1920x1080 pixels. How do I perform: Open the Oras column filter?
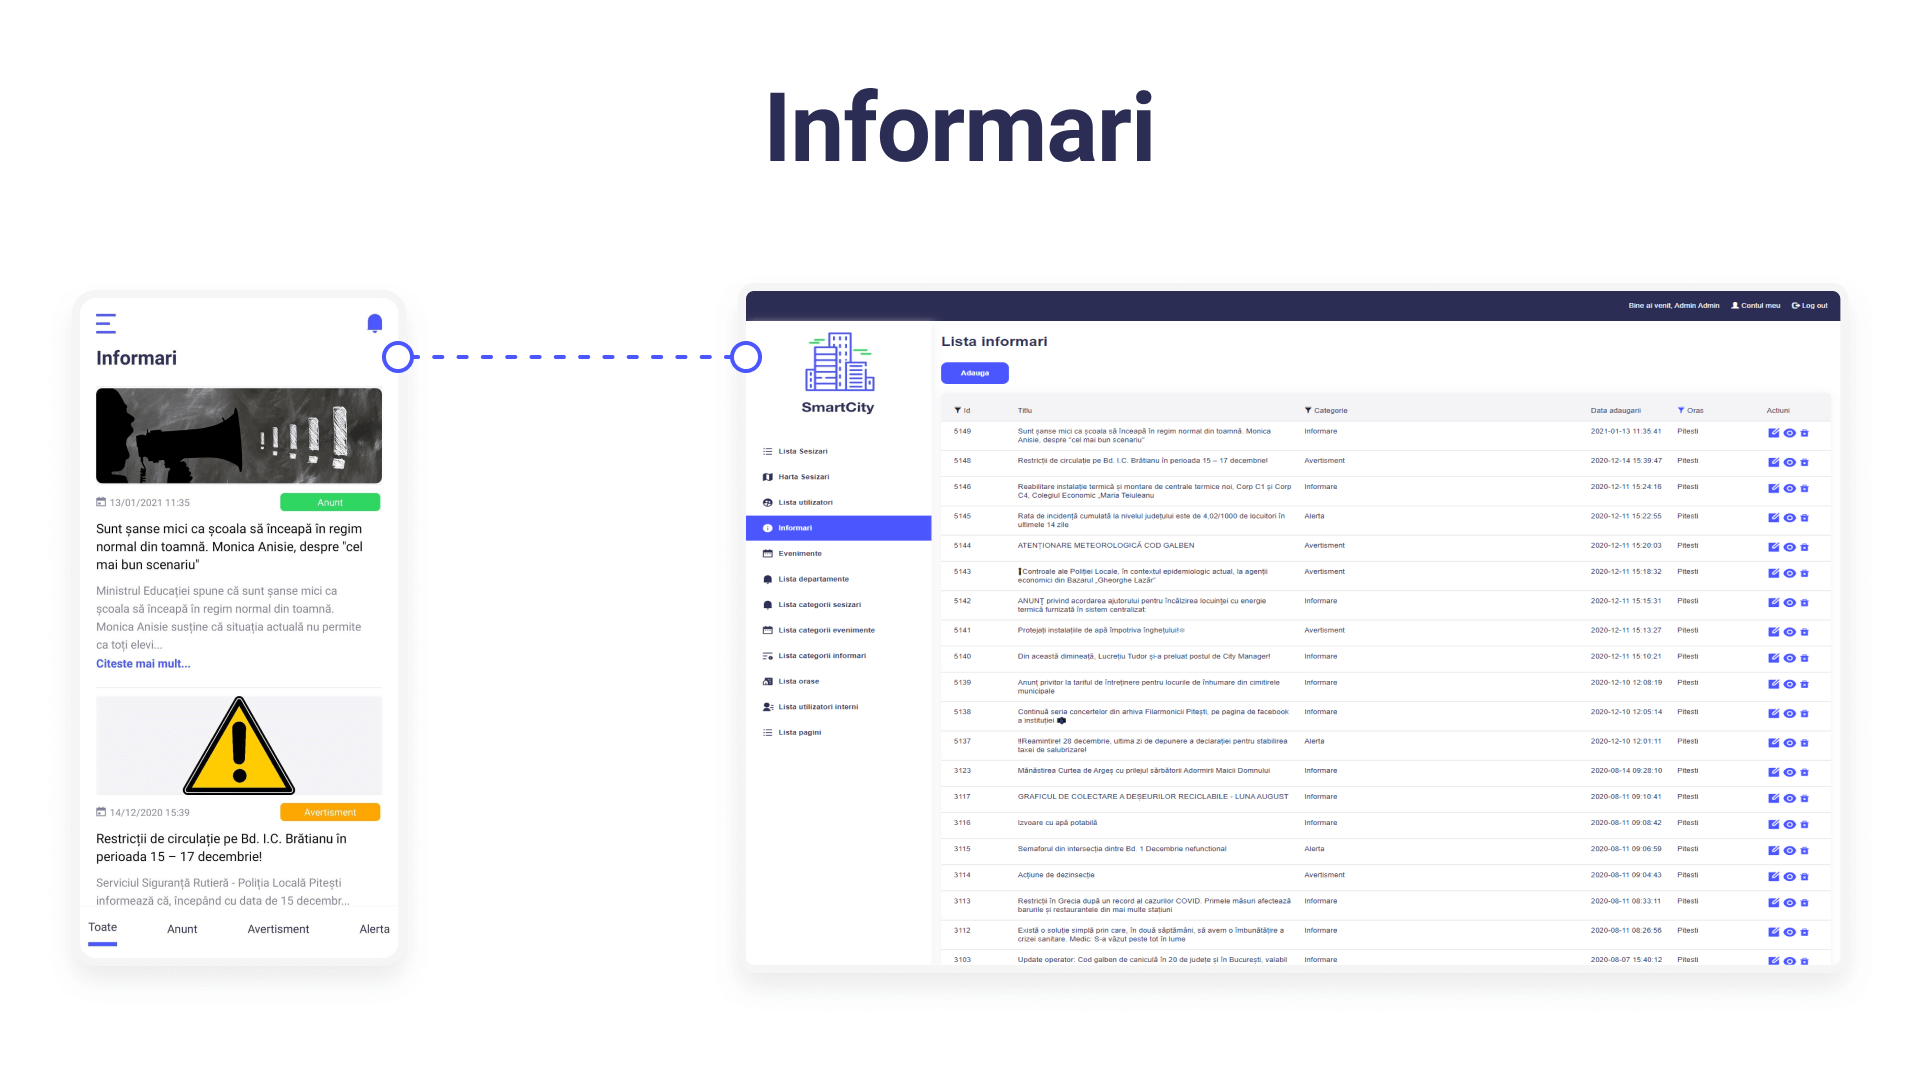pos(1681,410)
